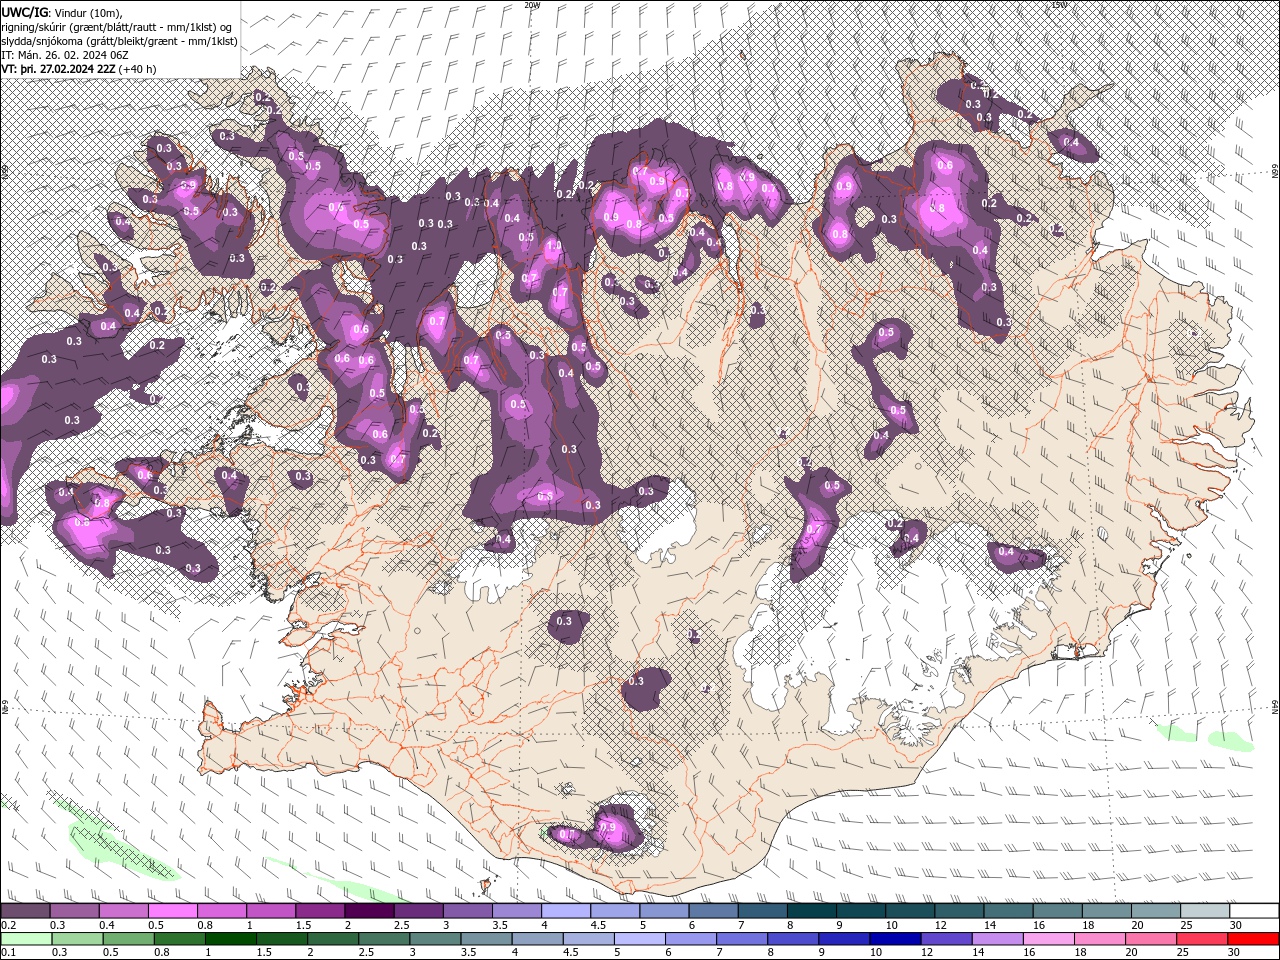The width and height of the screenshot is (1280, 960).
Task: Choose the 12 swatch in the top snow scale
Action: (959, 911)
